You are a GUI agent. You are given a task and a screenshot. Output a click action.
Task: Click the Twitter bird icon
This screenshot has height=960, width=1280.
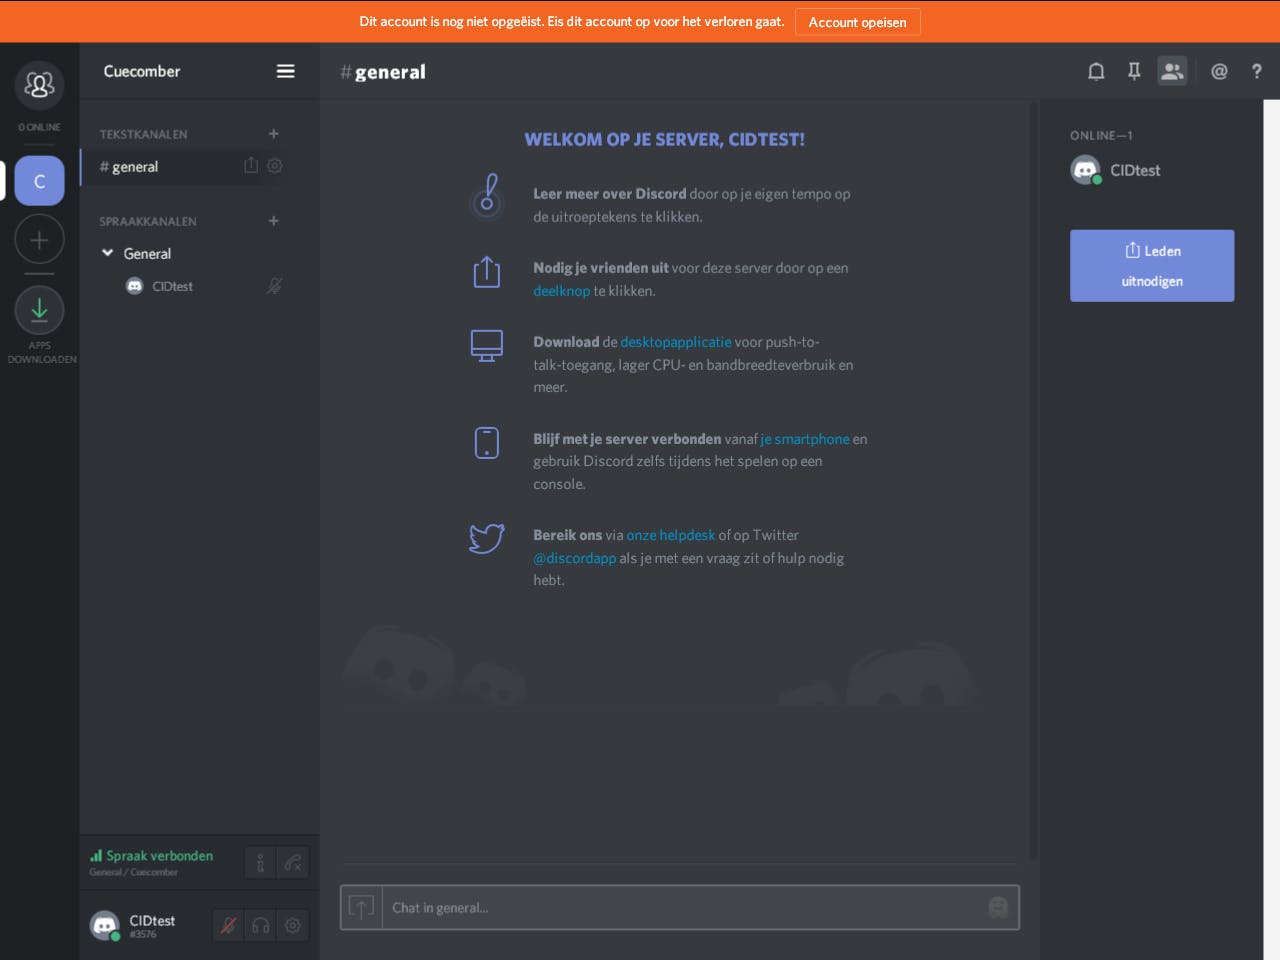point(487,538)
